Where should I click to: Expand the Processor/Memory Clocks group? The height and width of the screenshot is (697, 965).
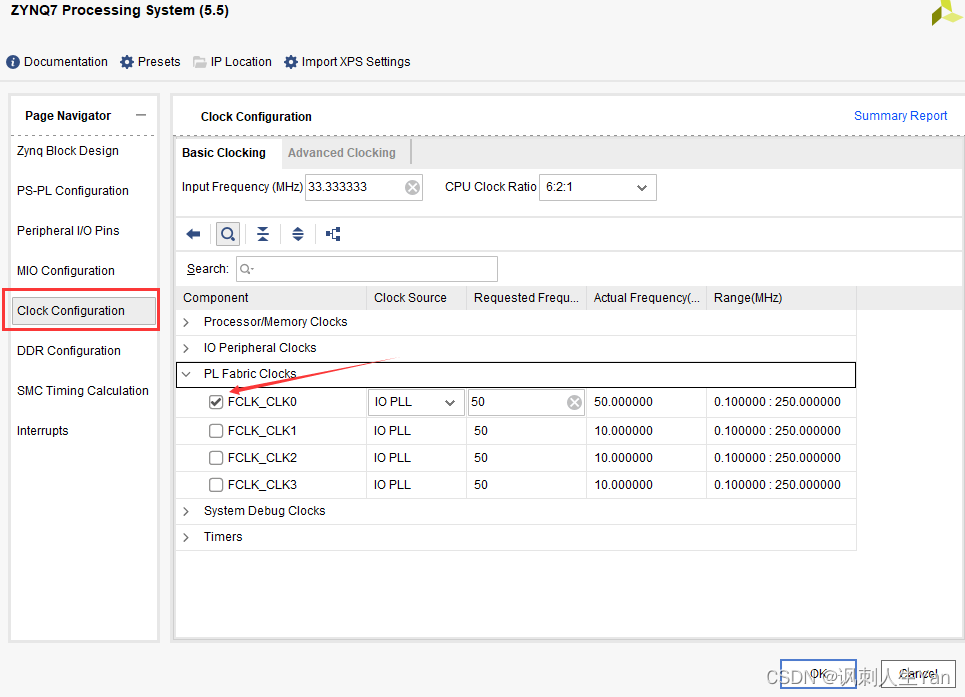[186, 322]
